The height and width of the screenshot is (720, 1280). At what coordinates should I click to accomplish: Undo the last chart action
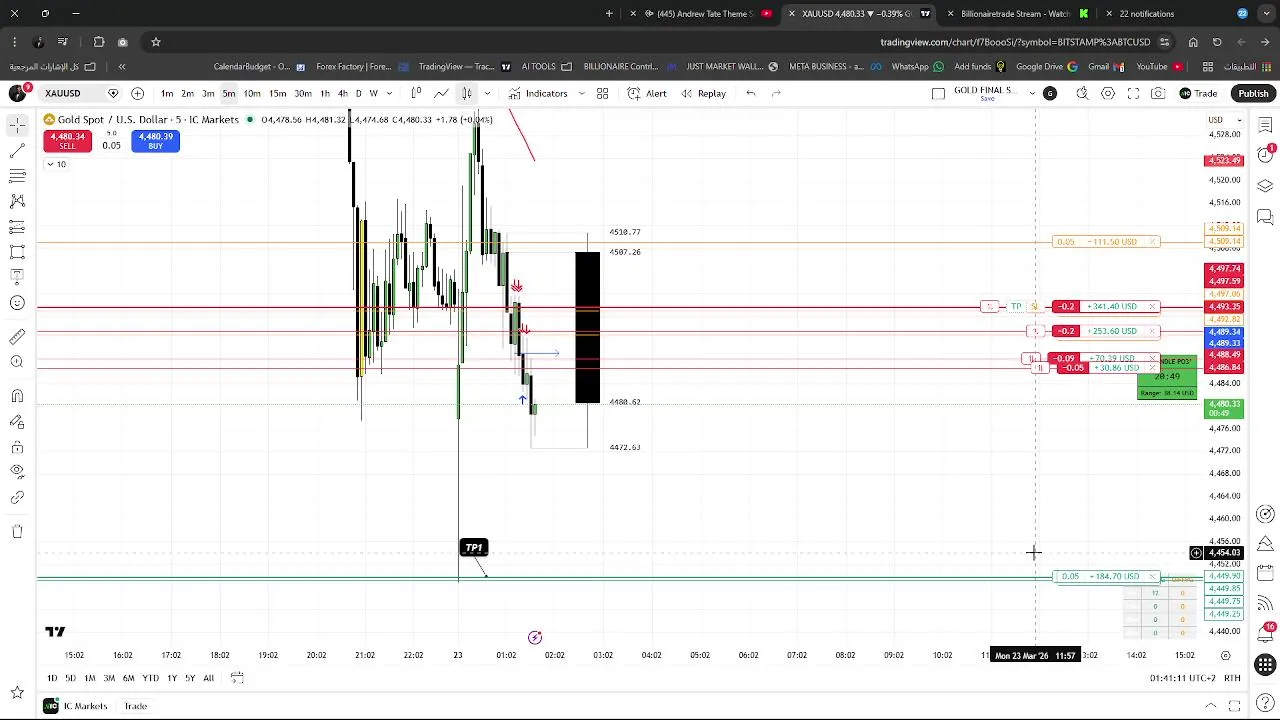pos(751,93)
